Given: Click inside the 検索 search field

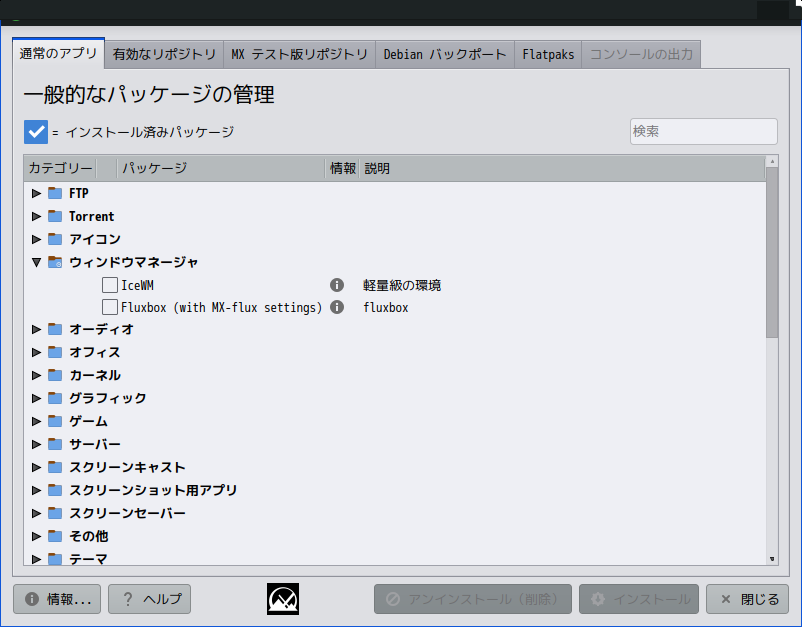Looking at the screenshot, I should pos(702,131).
